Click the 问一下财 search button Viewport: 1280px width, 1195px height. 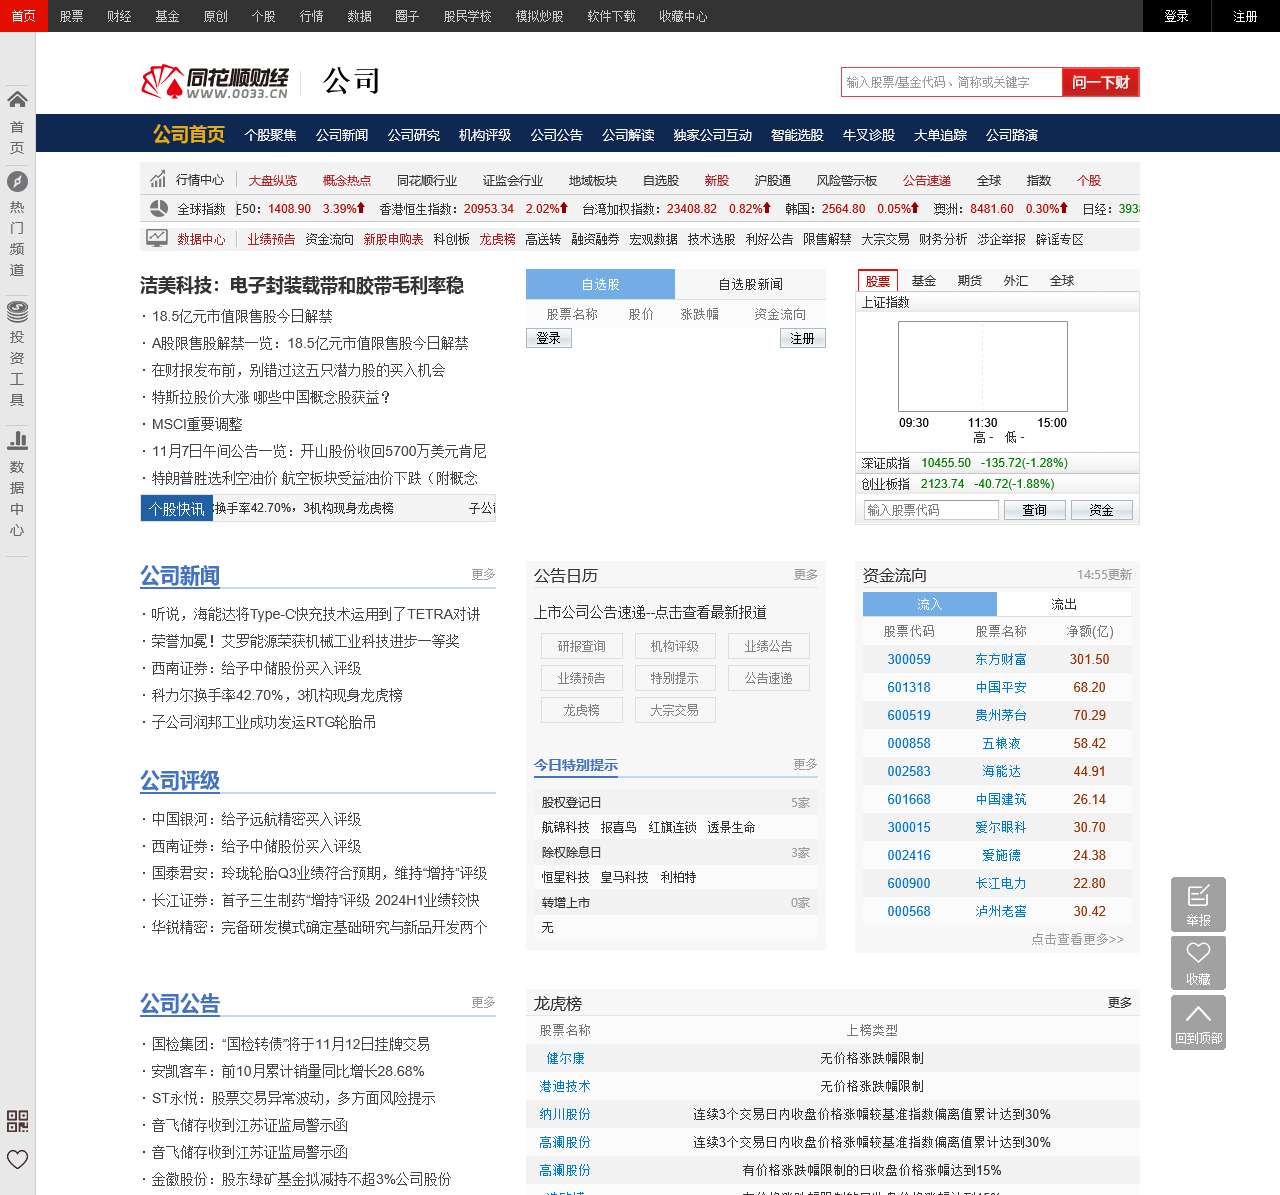click(1100, 82)
